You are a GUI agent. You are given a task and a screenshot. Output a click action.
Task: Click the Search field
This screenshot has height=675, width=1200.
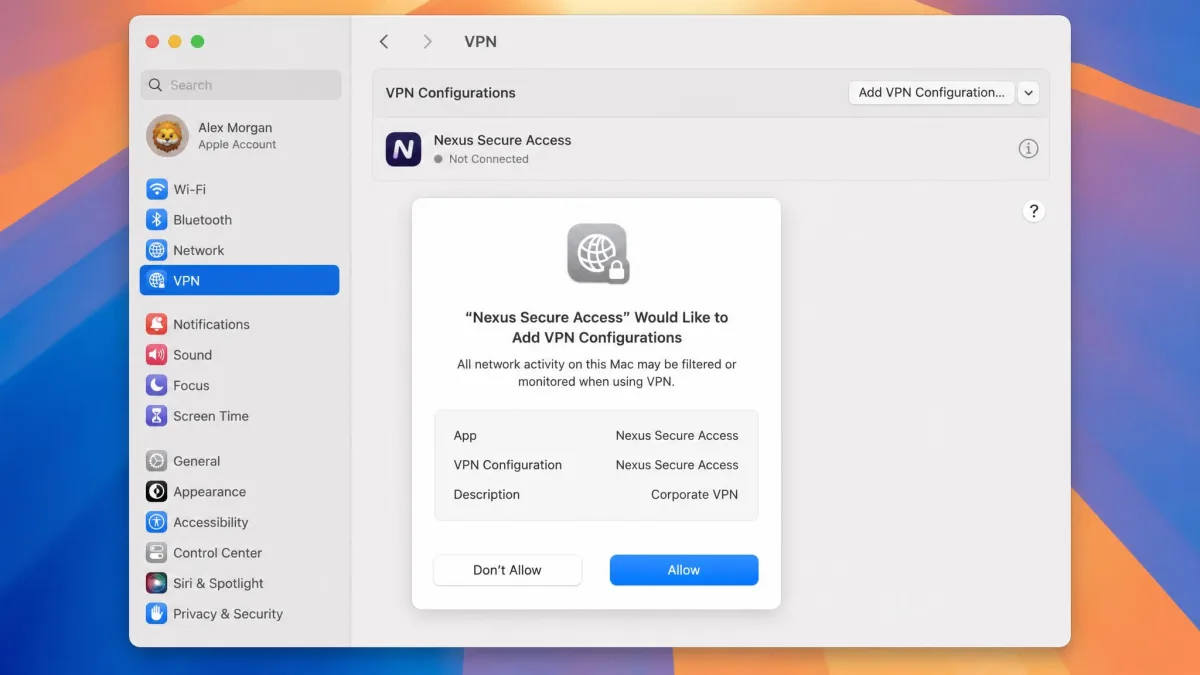pos(241,85)
